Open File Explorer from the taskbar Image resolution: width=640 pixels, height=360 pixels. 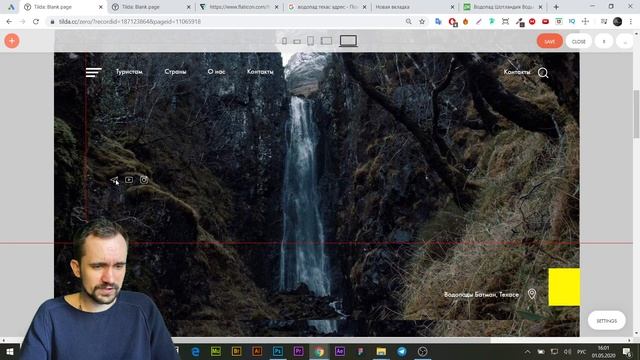coord(381,351)
